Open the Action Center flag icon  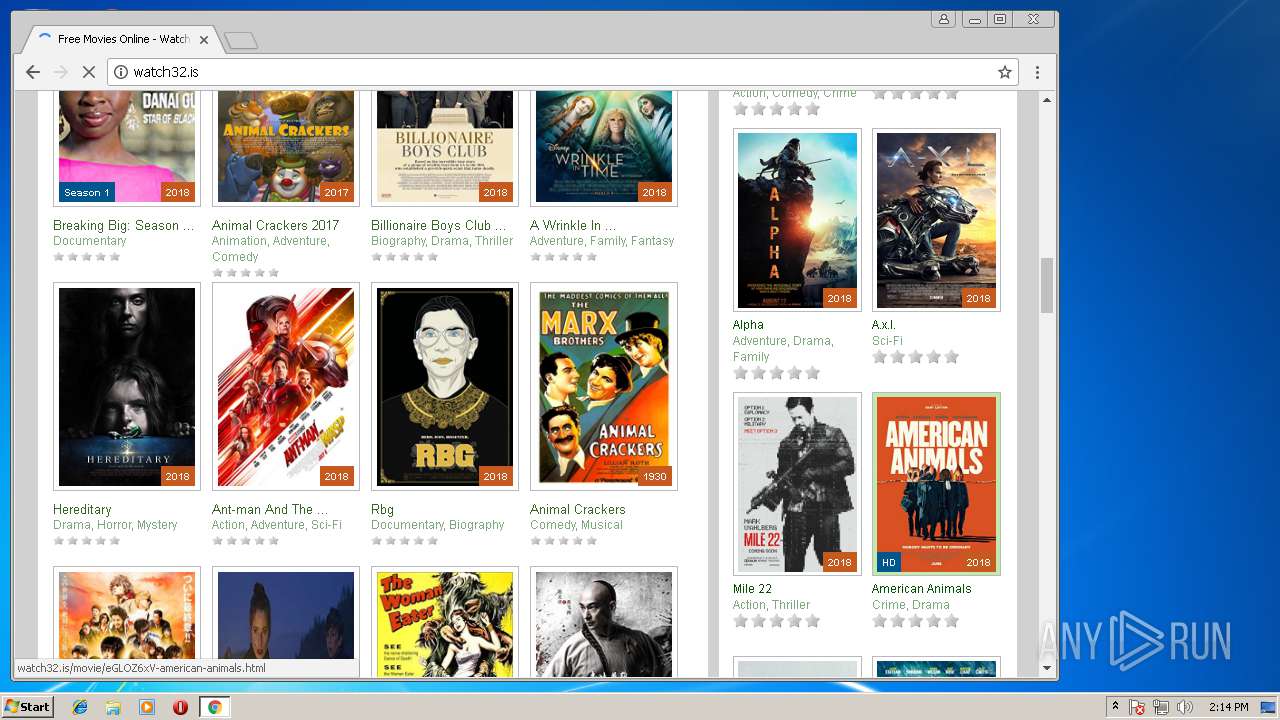click(1137, 707)
